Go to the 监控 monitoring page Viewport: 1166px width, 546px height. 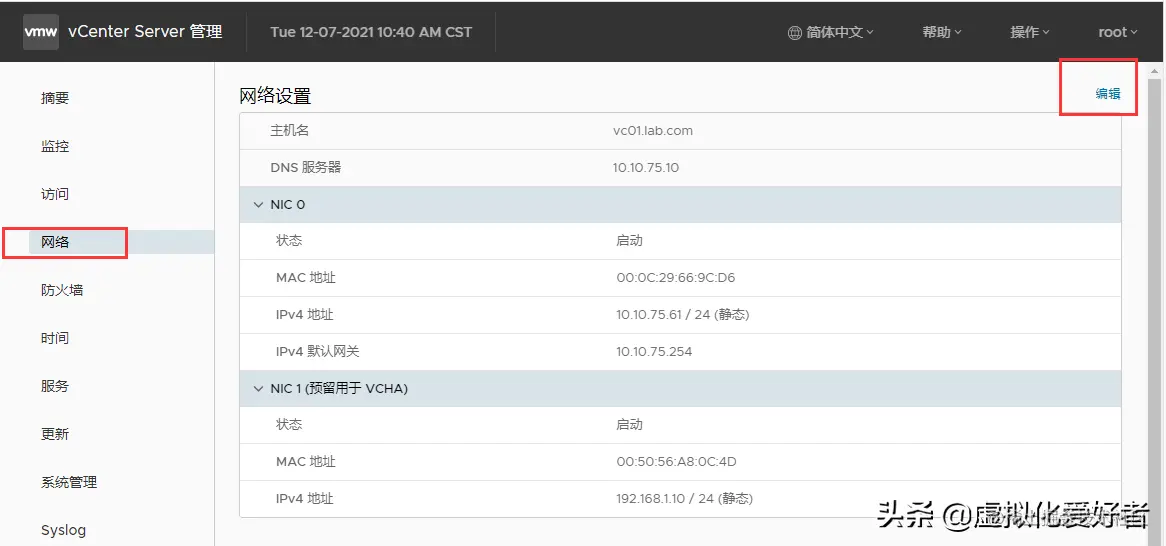pos(55,147)
